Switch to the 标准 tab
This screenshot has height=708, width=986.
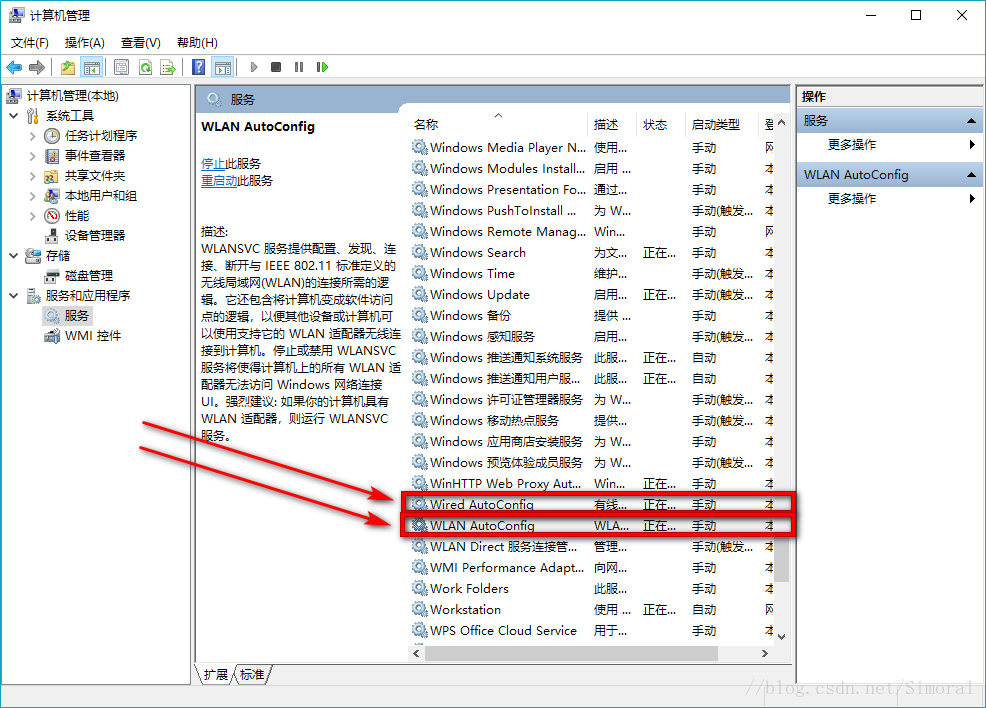252,675
